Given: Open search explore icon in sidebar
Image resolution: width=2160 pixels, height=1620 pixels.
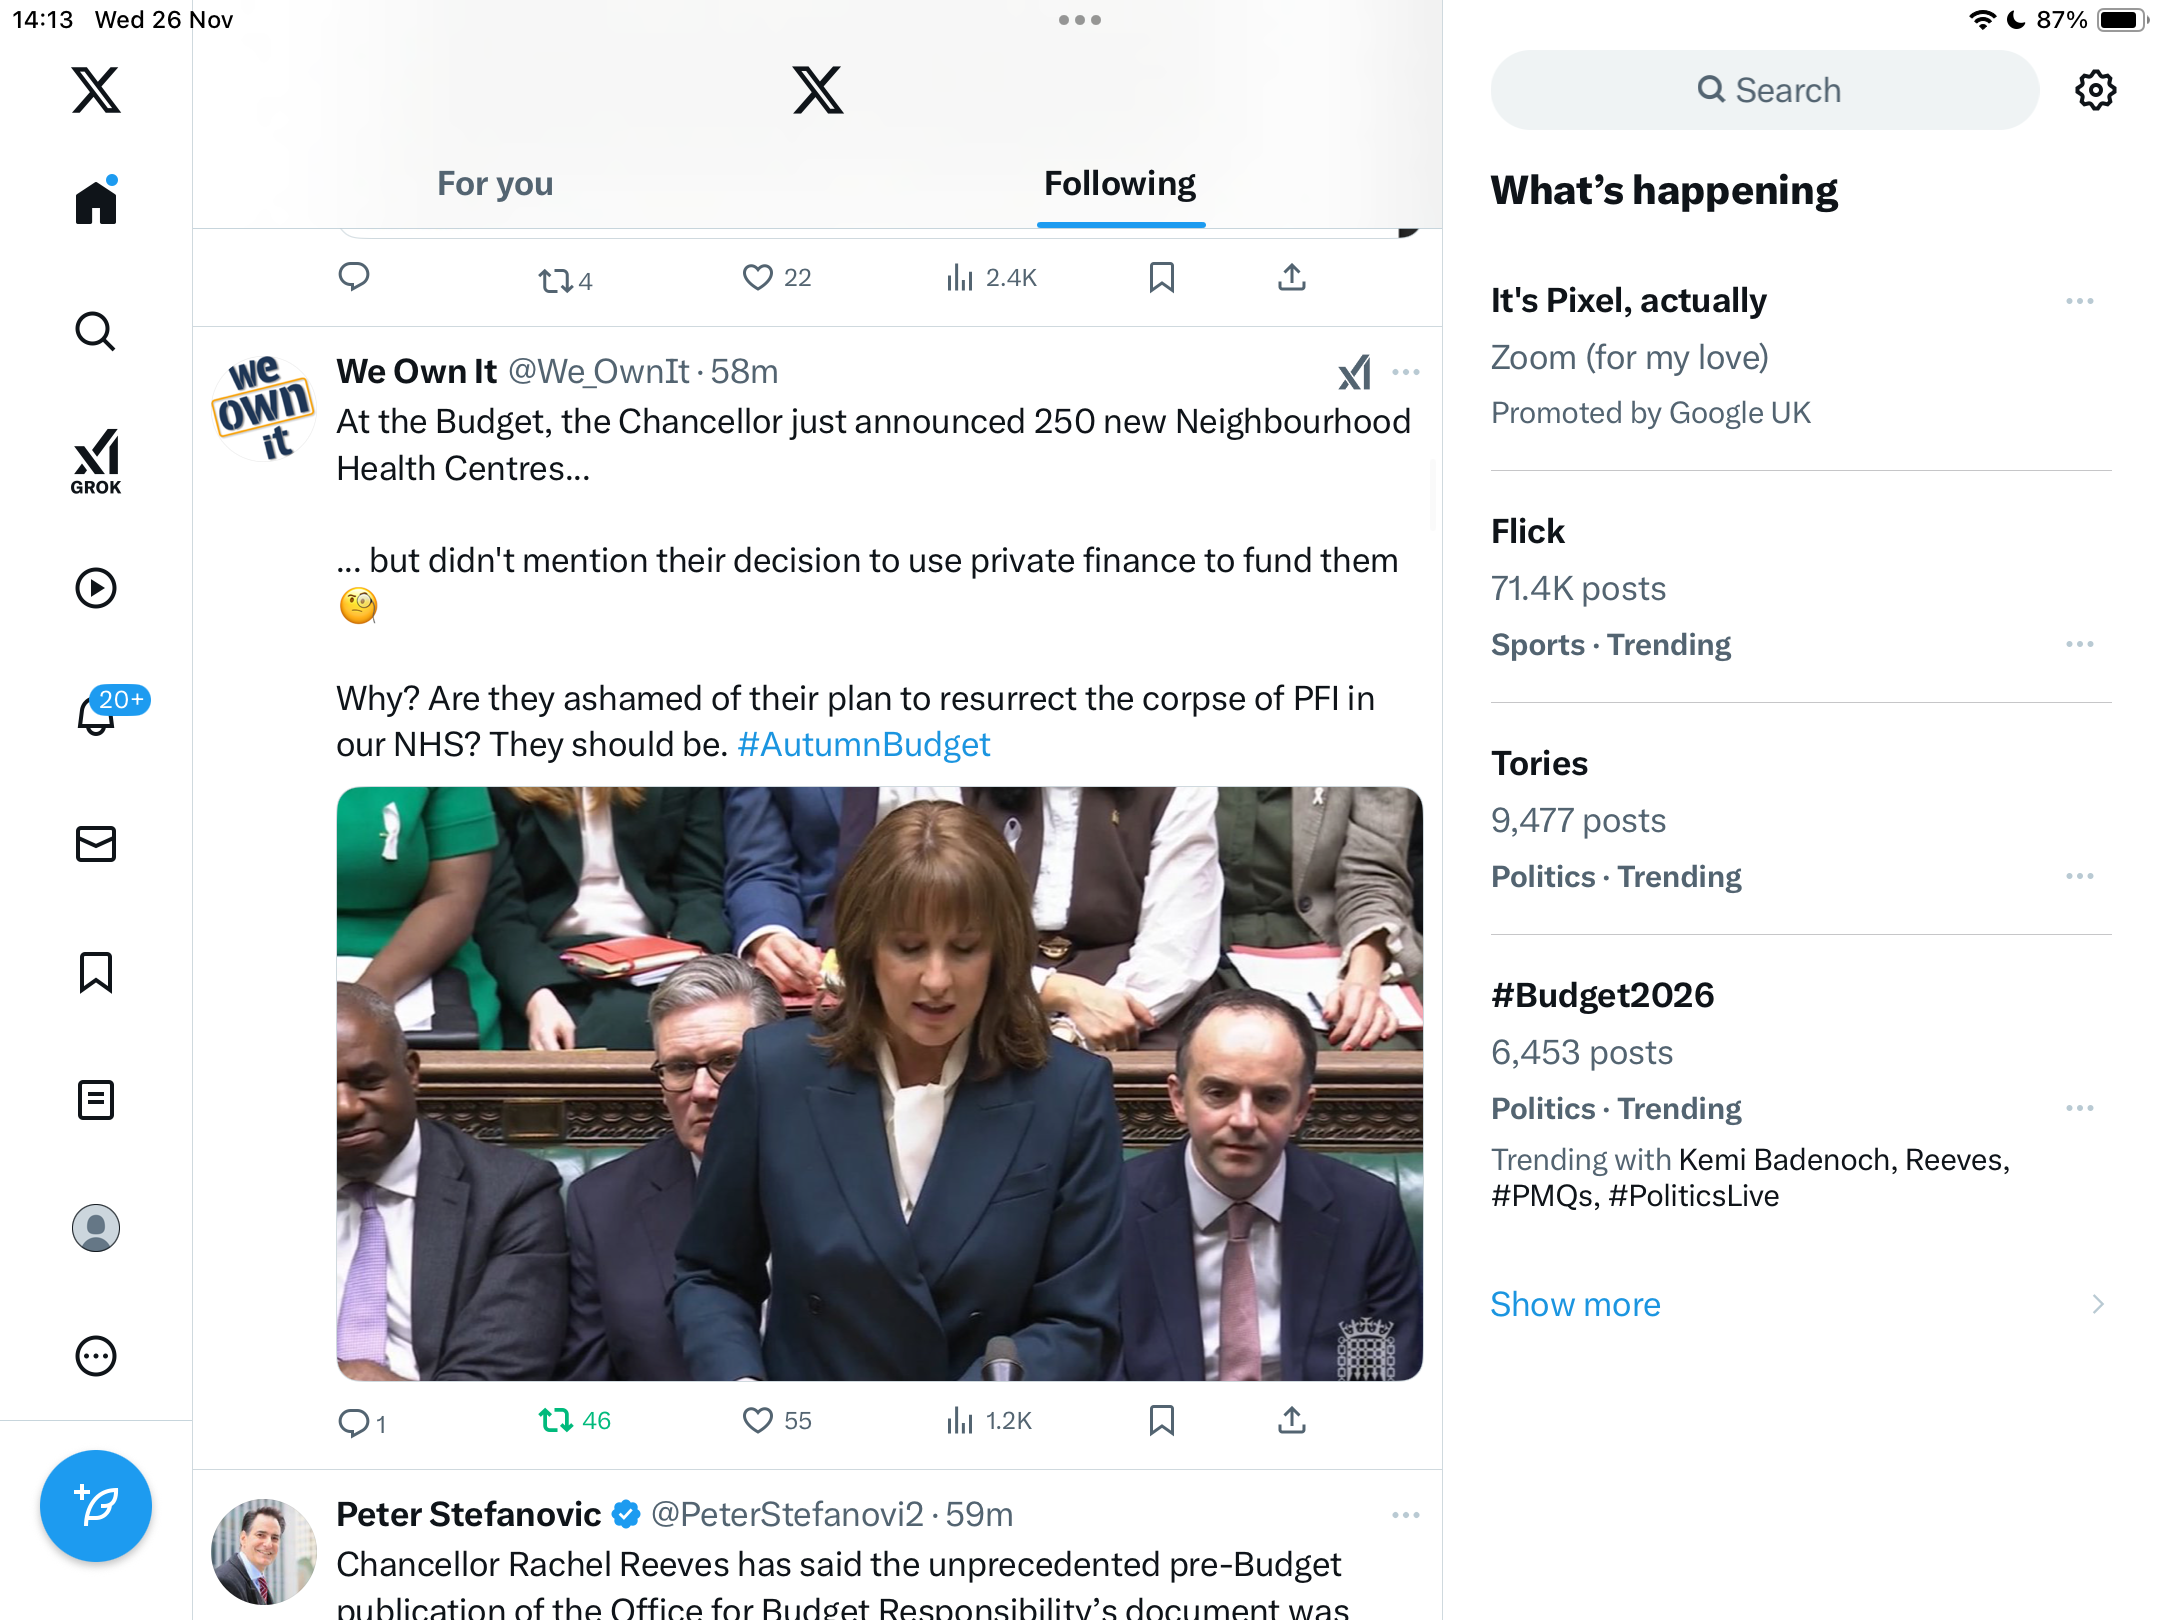Looking at the screenshot, I should pos(96,331).
